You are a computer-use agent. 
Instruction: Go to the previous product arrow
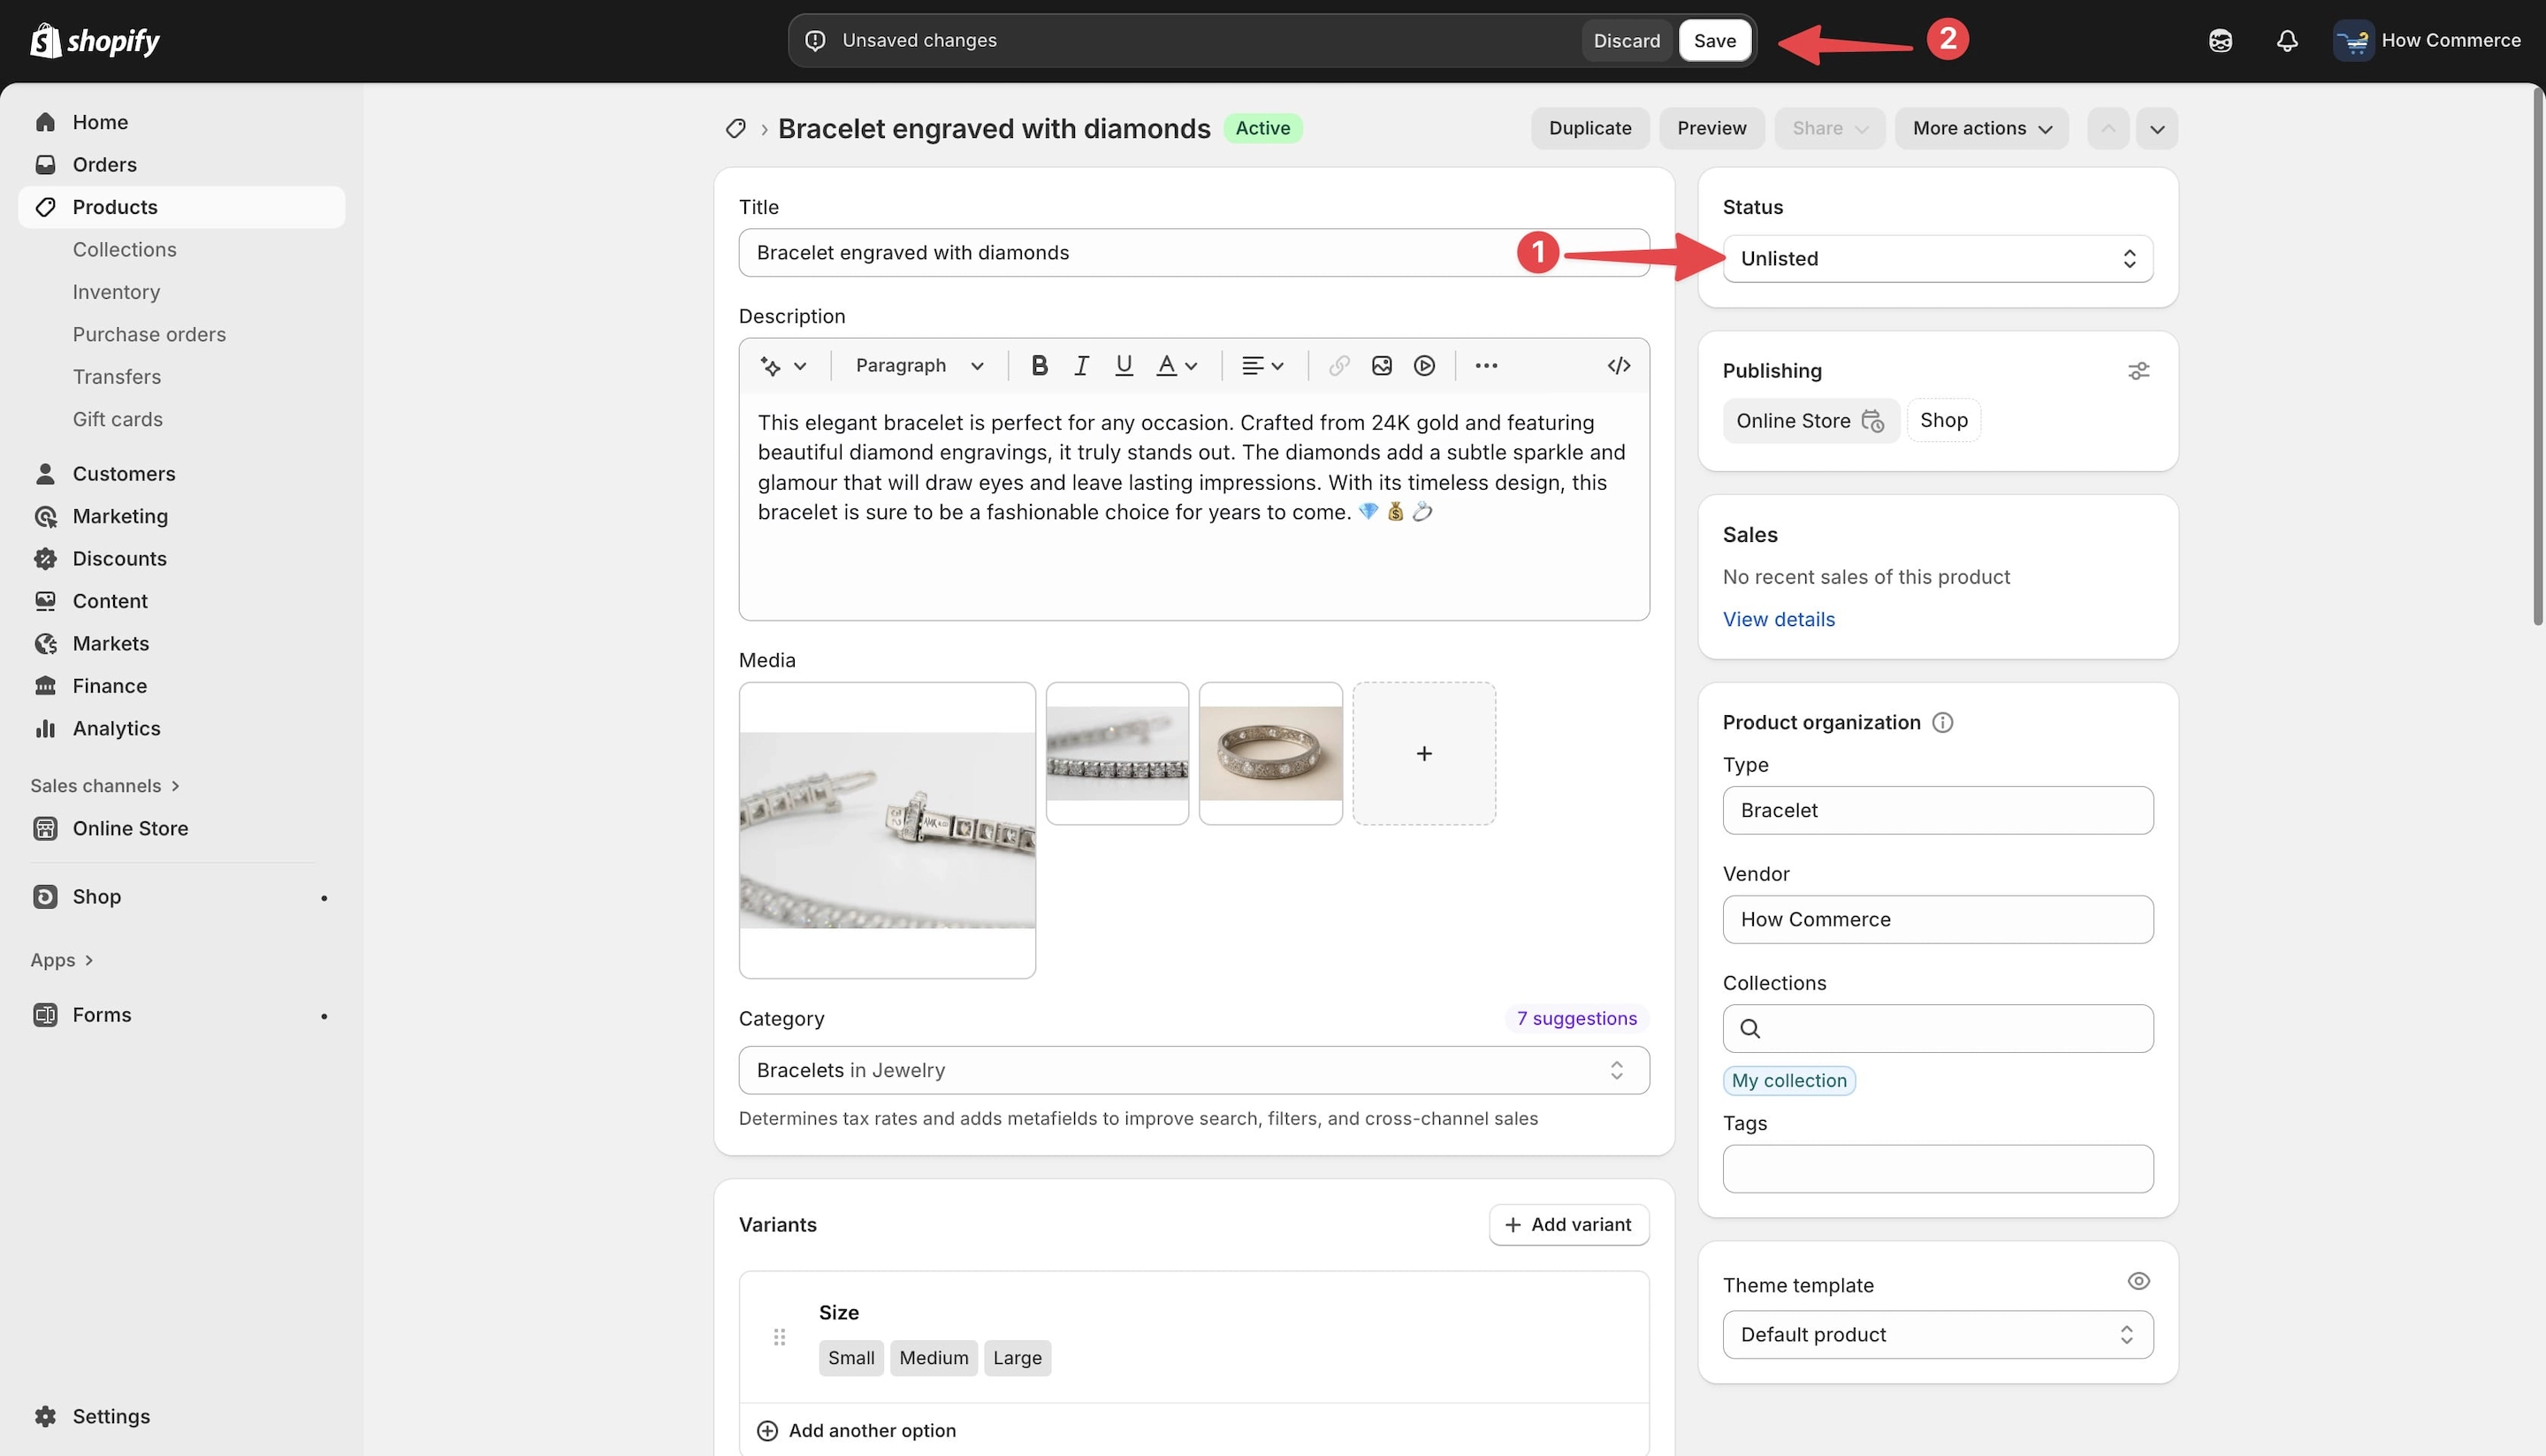tap(2108, 128)
